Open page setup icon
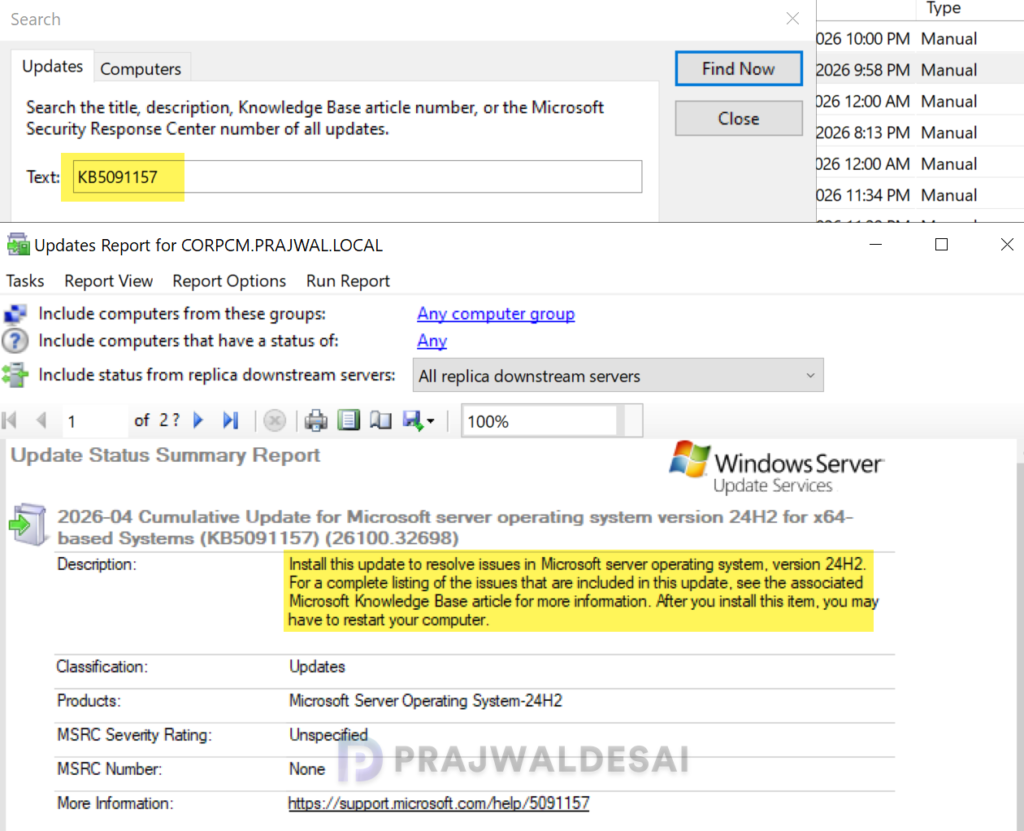 (x=381, y=421)
